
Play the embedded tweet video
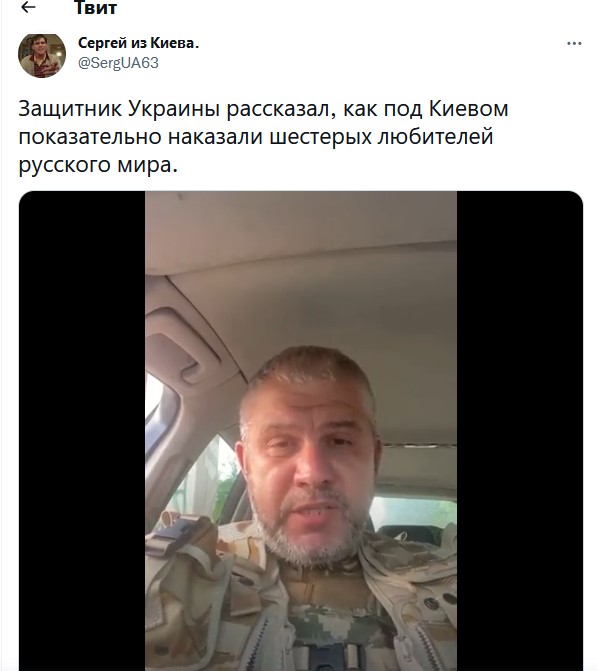[x=301, y=431]
